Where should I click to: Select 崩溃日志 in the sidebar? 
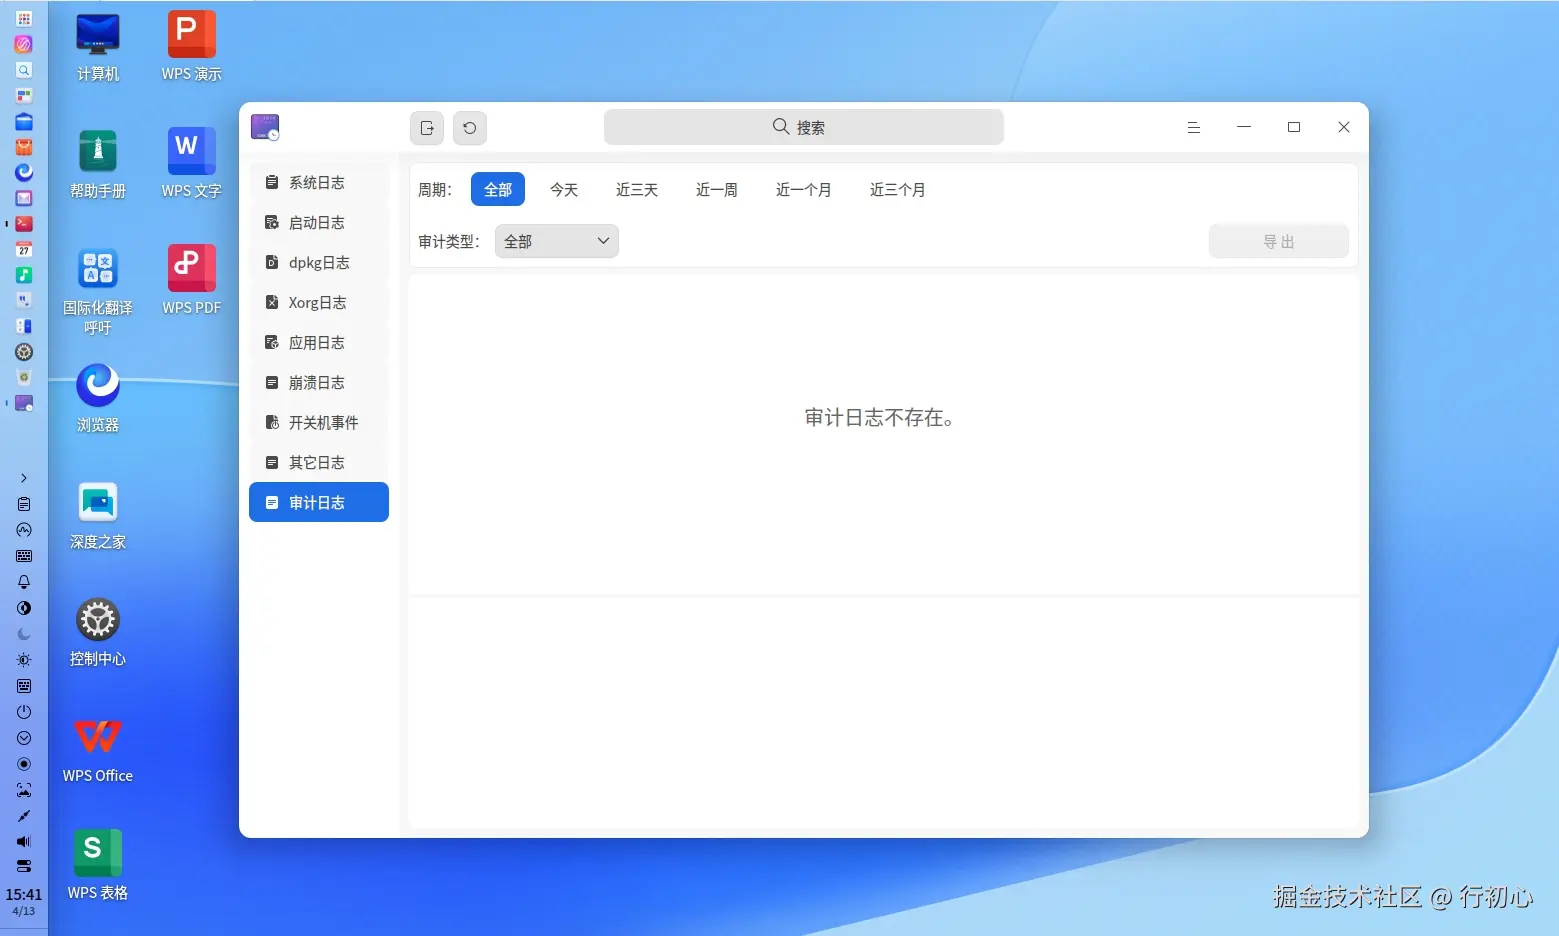click(316, 382)
